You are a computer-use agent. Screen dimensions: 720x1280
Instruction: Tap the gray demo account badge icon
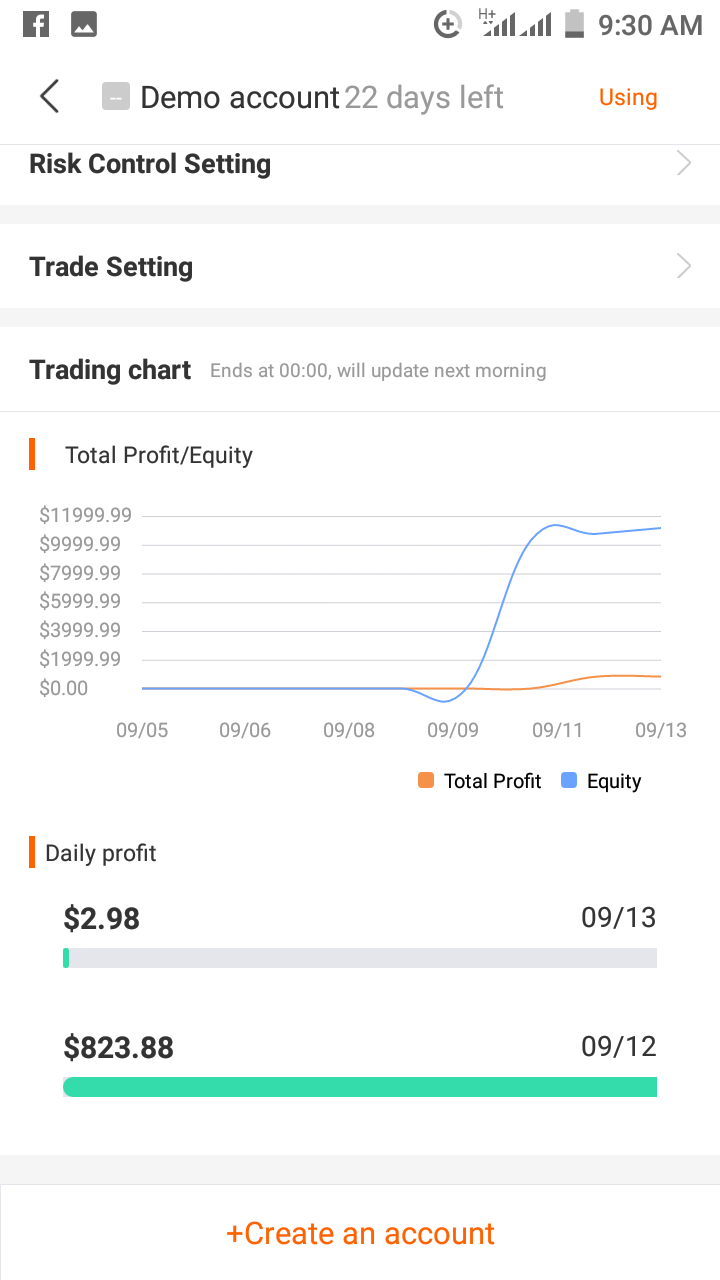tap(116, 97)
